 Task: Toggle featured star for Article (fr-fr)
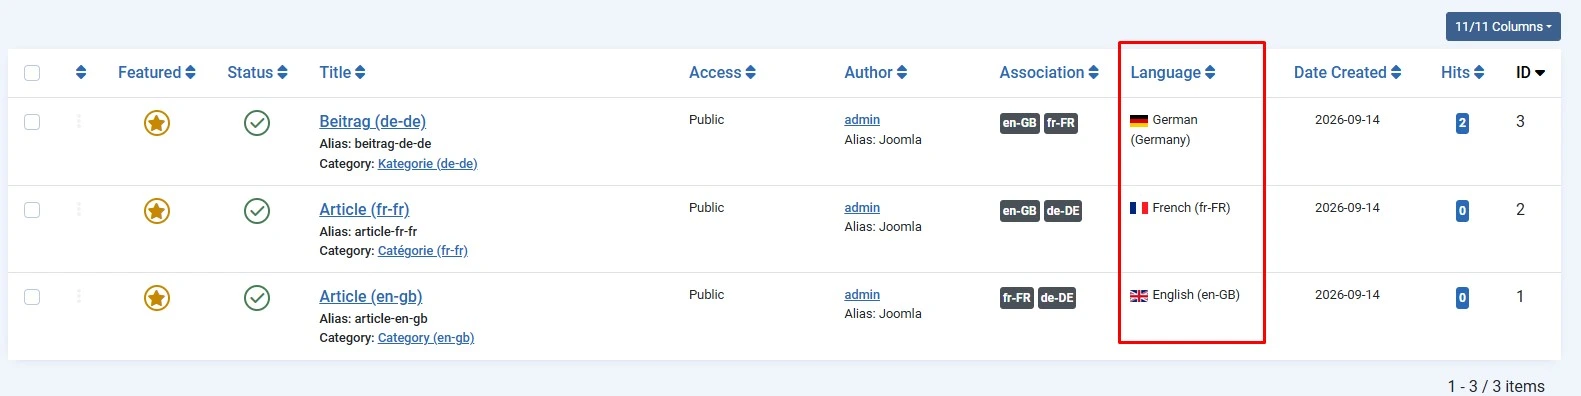tap(157, 211)
